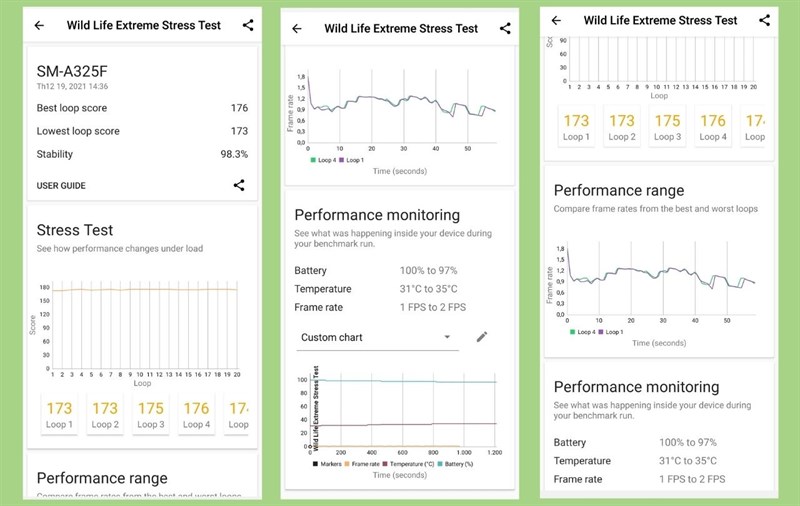Tap Markers legend entry in custom chart
This screenshot has height=506, width=800.
point(327,464)
